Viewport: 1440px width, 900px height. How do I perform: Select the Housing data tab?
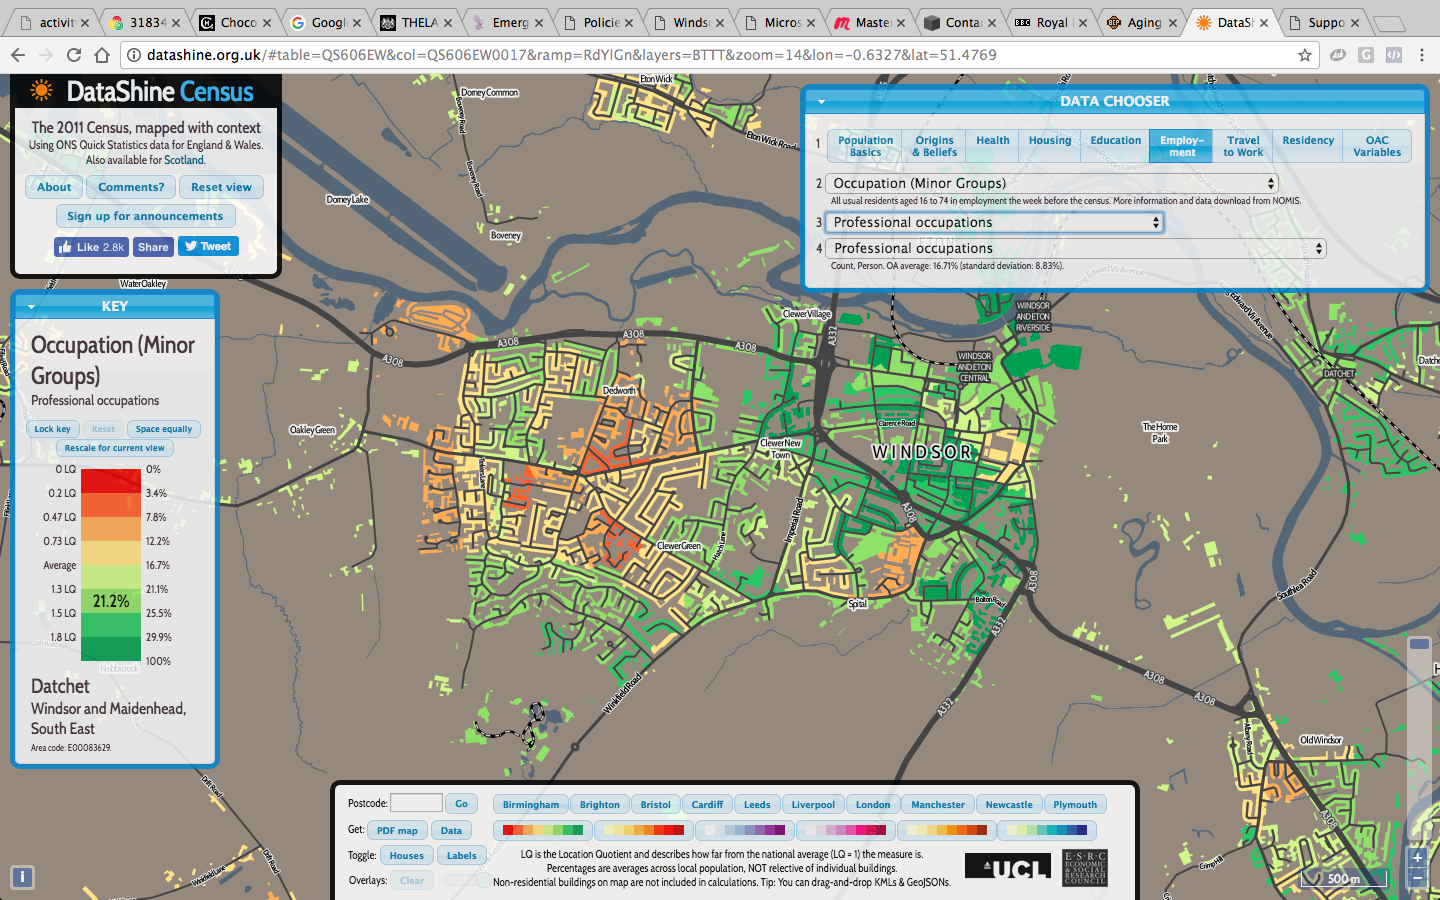tap(1050, 146)
